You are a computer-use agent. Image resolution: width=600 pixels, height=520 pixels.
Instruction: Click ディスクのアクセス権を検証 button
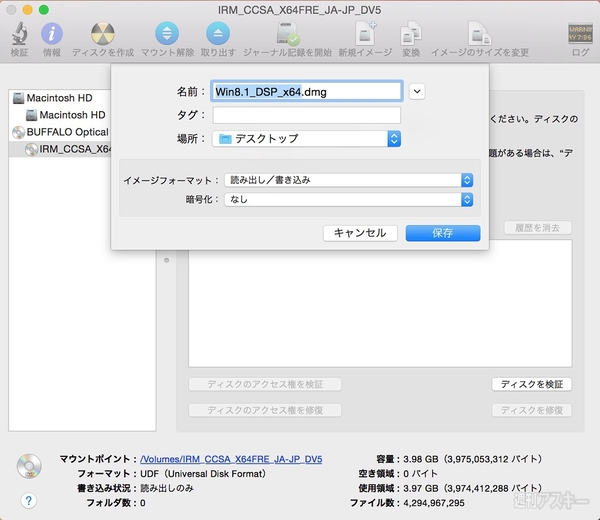[x=265, y=384]
